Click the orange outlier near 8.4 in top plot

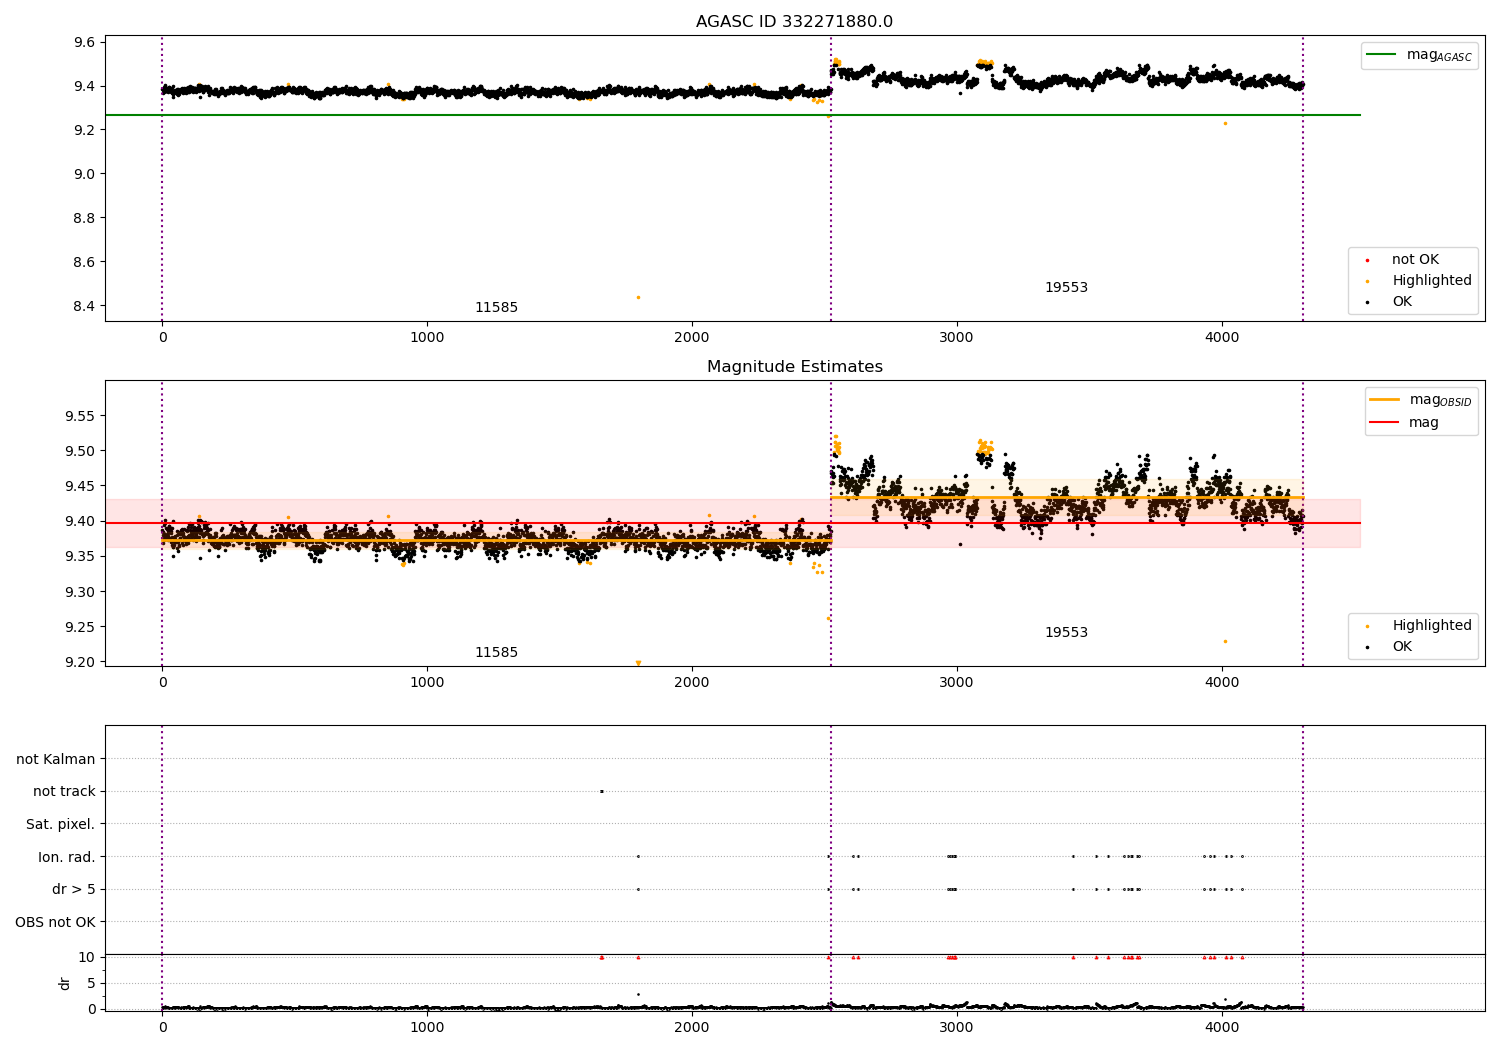638,297
